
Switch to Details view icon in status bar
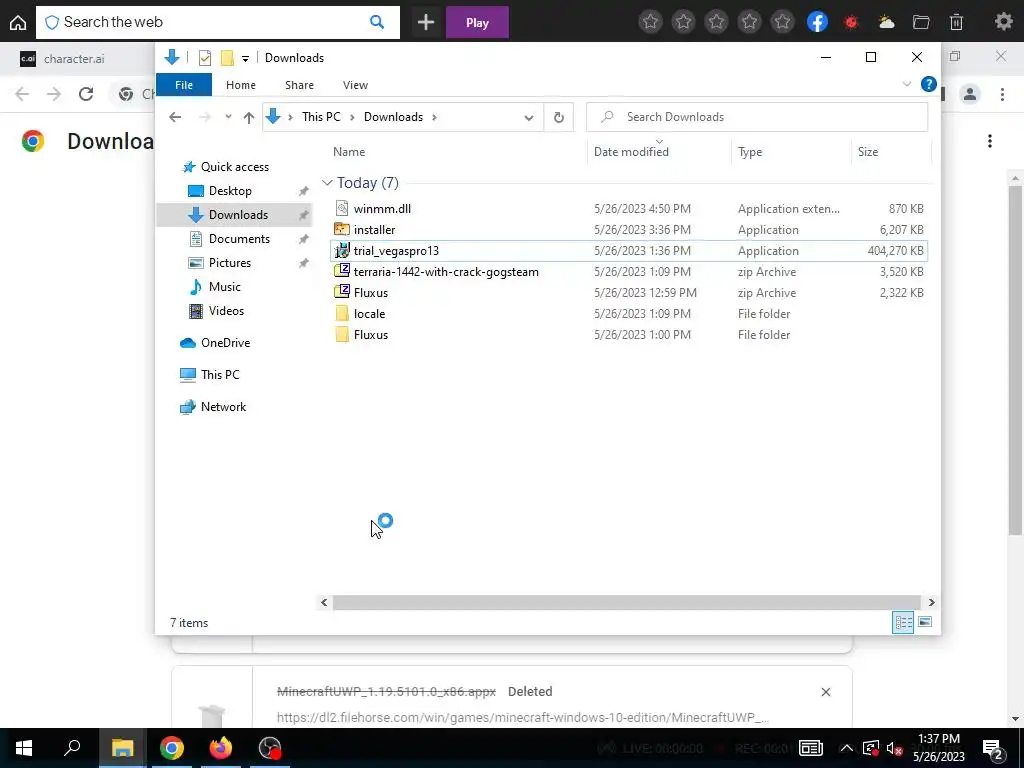pyautogui.click(x=903, y=622)
